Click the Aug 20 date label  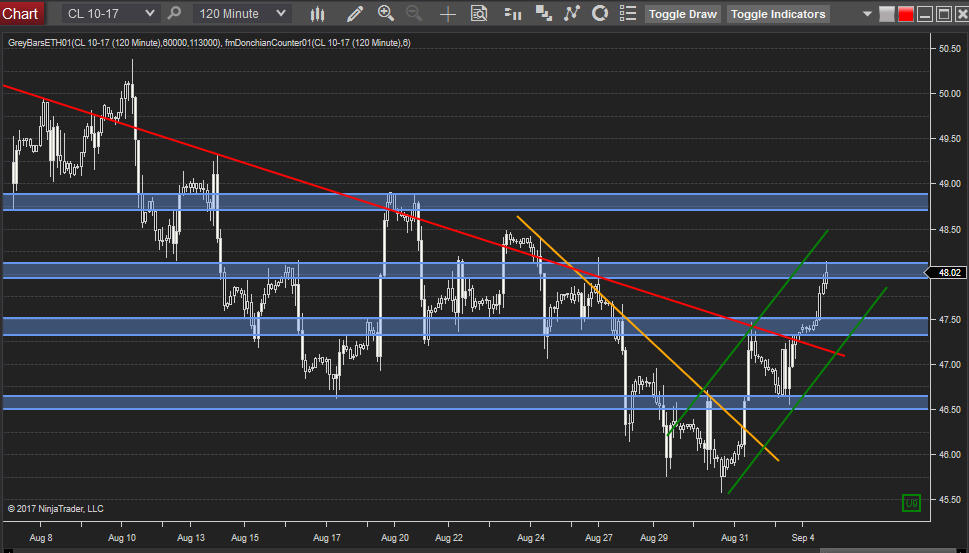point(395,538)
